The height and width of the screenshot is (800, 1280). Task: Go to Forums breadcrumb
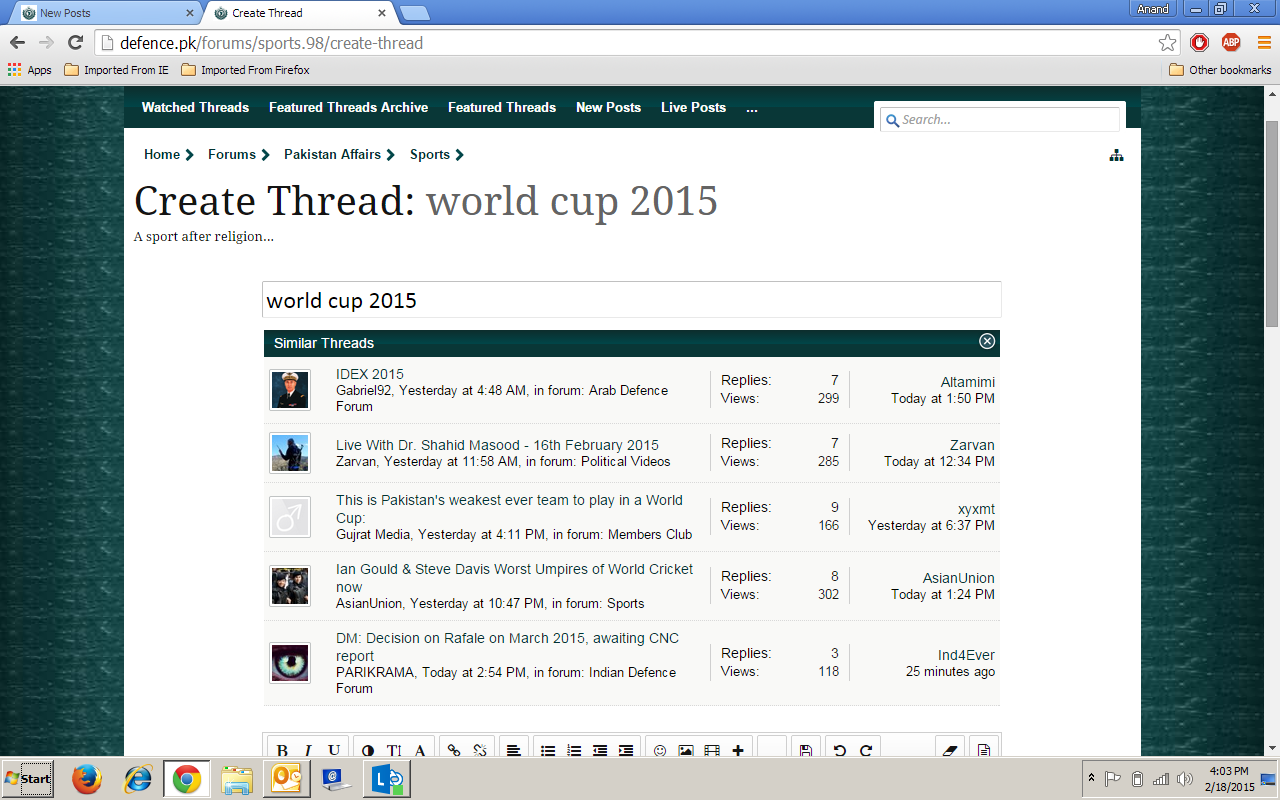232,154
